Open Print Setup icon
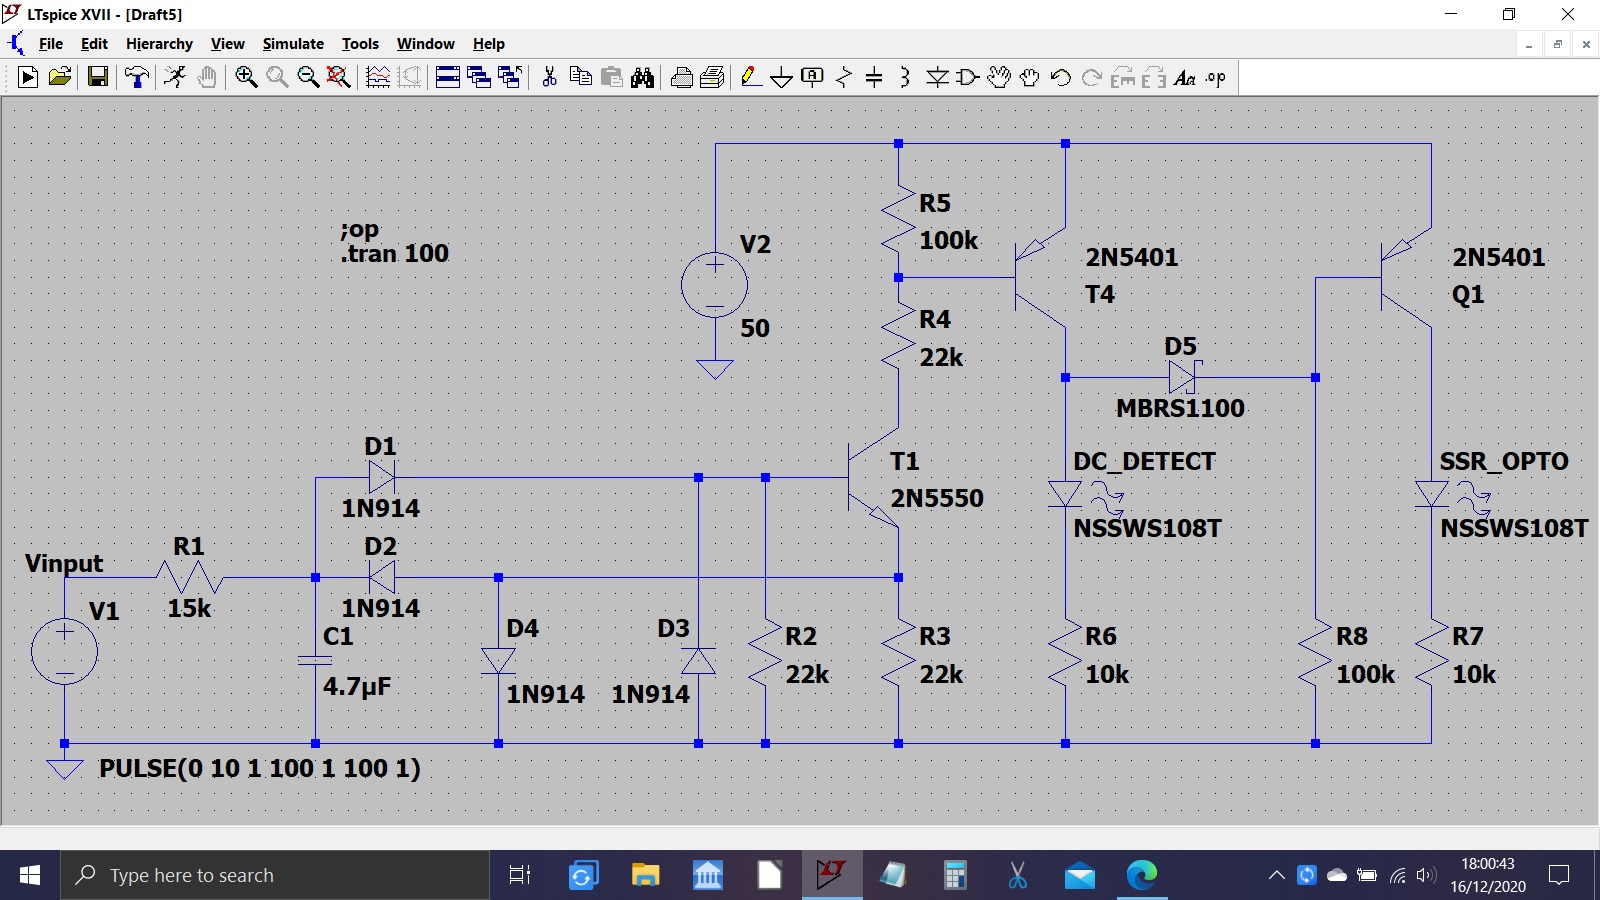 click(x=713, y=77)
